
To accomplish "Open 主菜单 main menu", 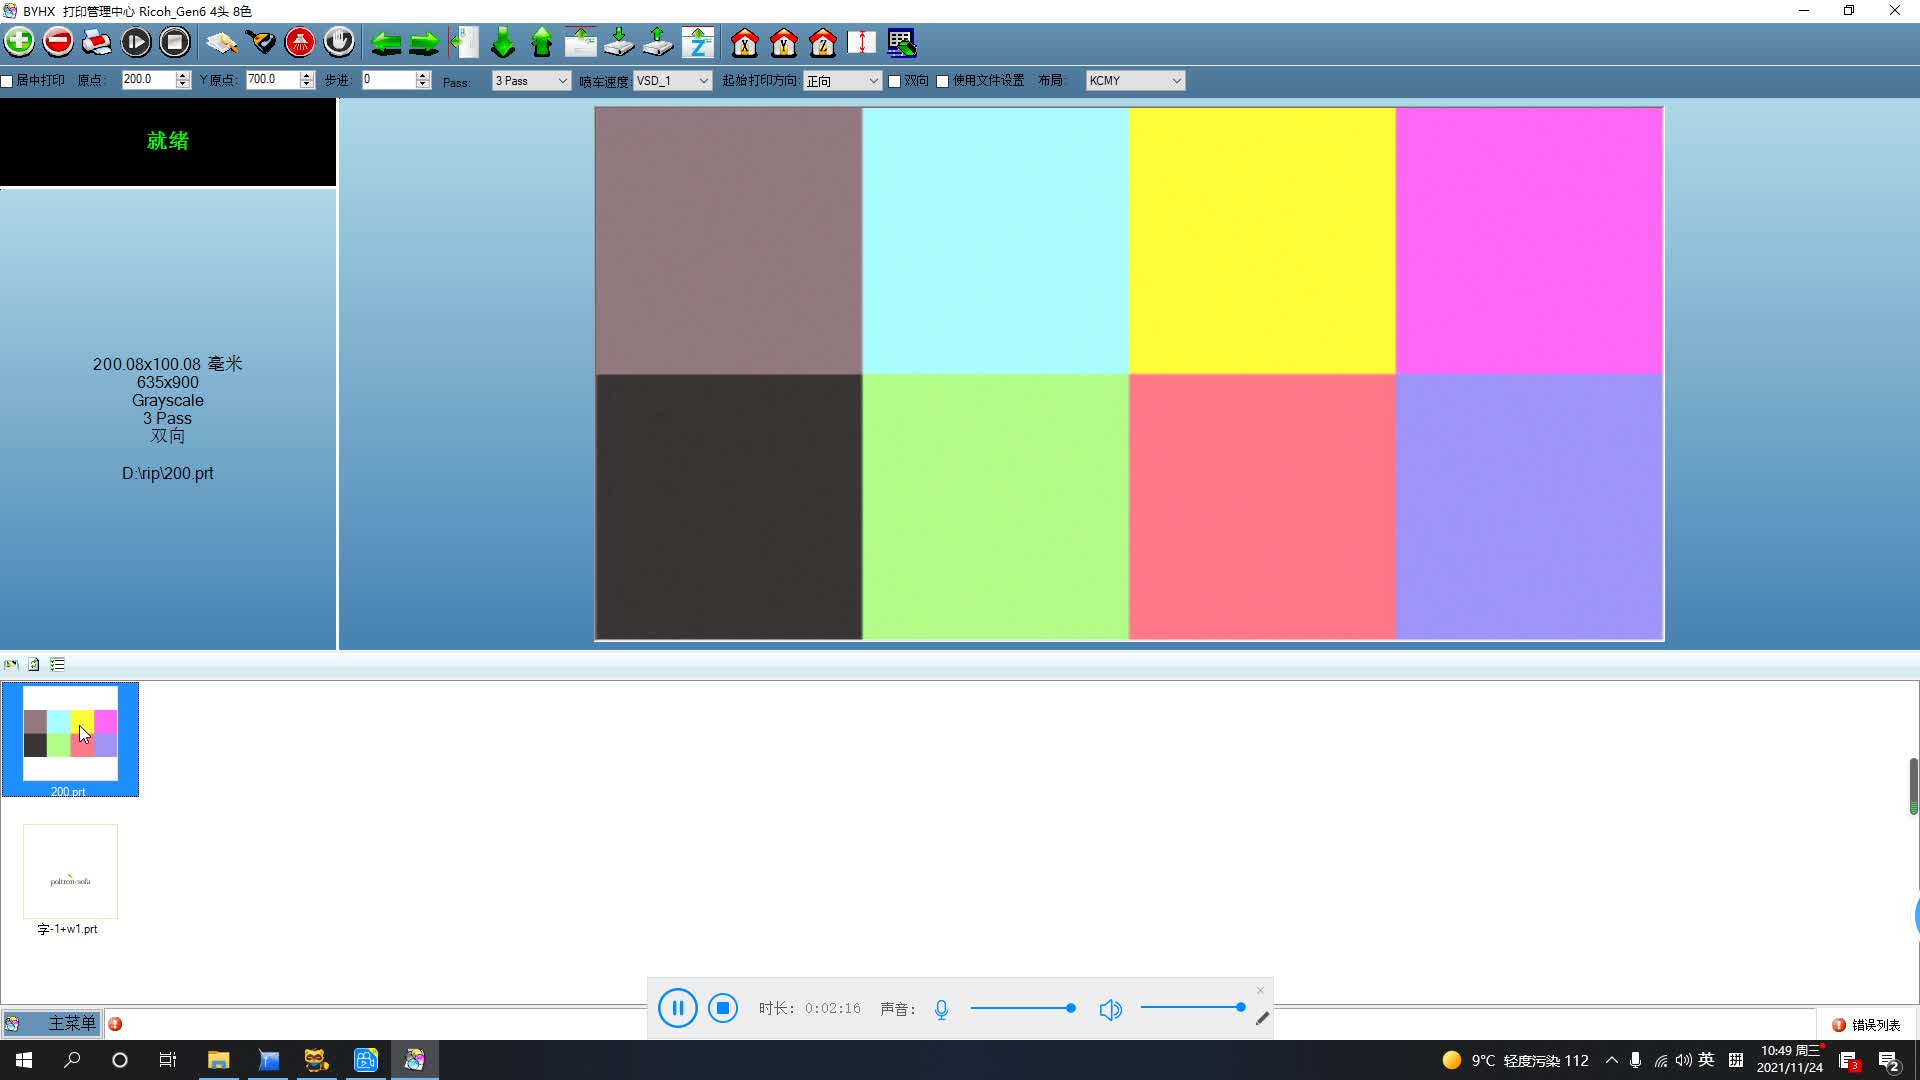I will point(55,1023).
